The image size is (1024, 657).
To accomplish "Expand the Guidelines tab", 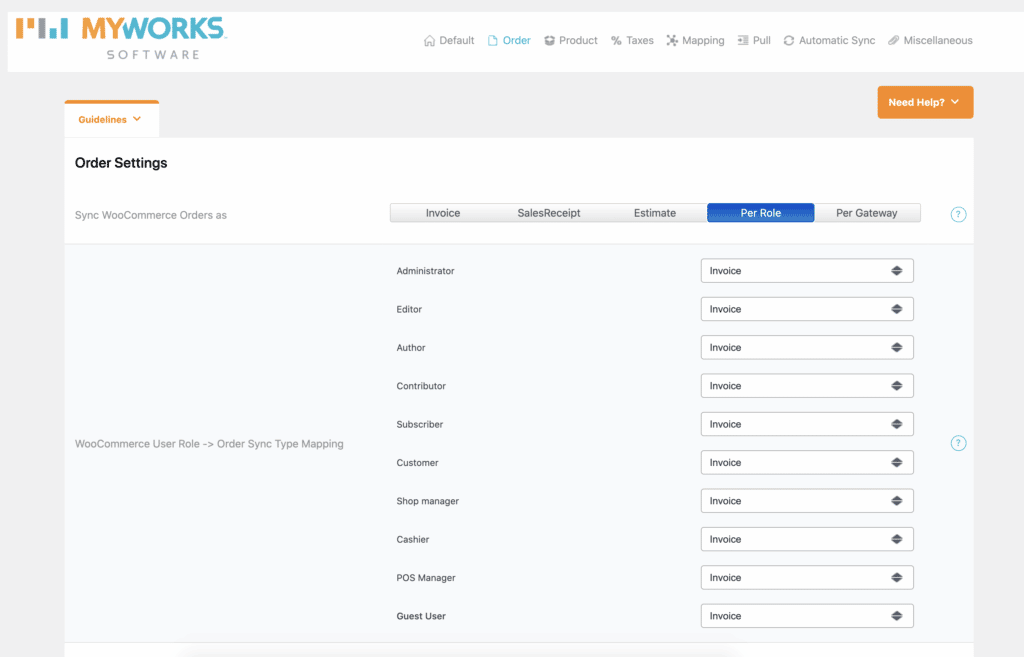I will point(111,117).
